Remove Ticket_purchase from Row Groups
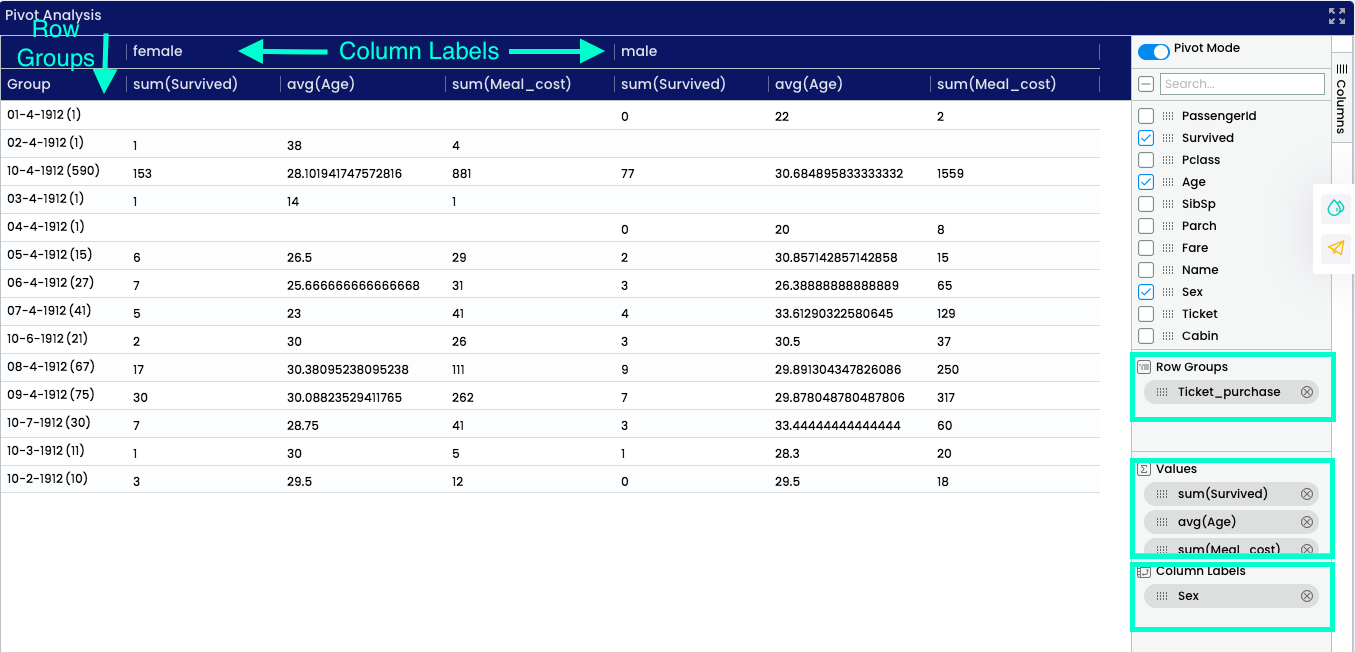The height and width of the screenshot is (652, 1355). pos(1306,392)
